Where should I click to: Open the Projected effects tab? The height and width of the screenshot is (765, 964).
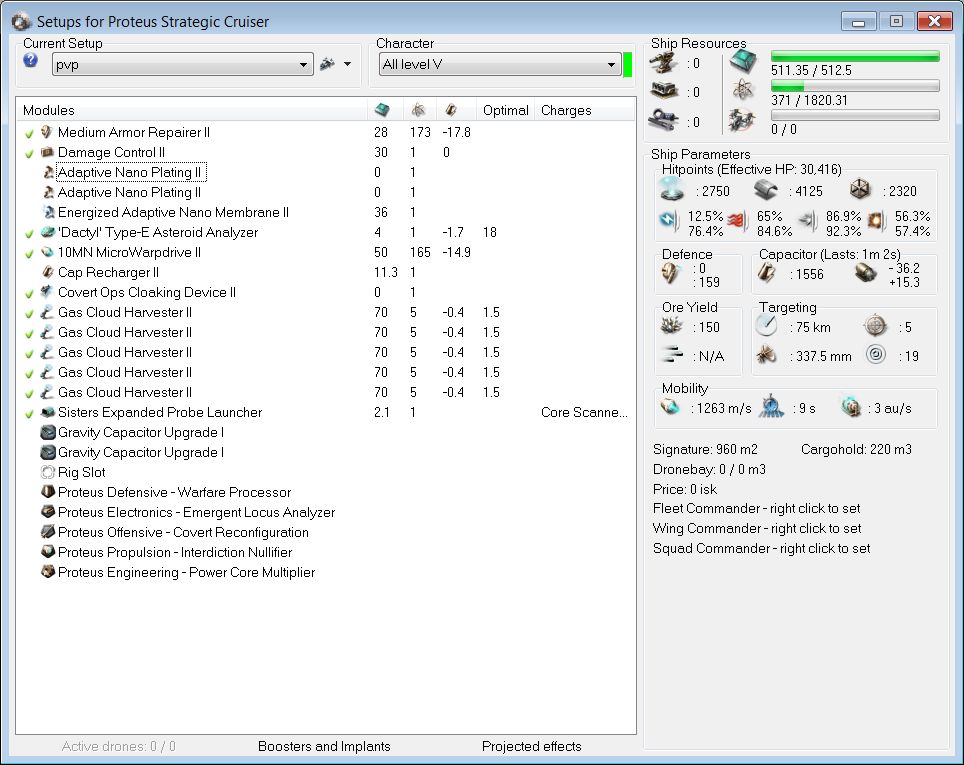(531, 746)
